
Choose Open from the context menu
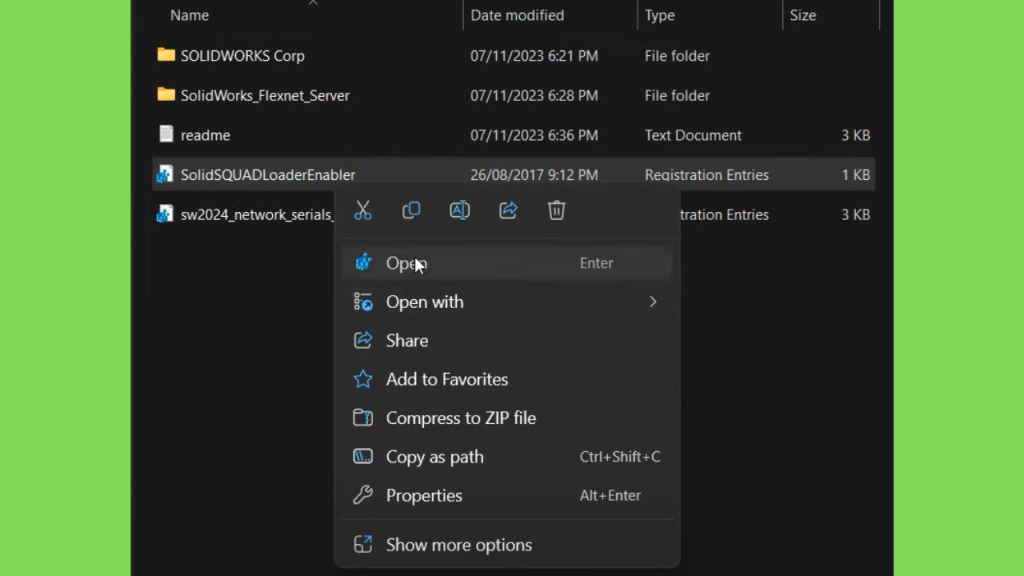tap(507, 263)
